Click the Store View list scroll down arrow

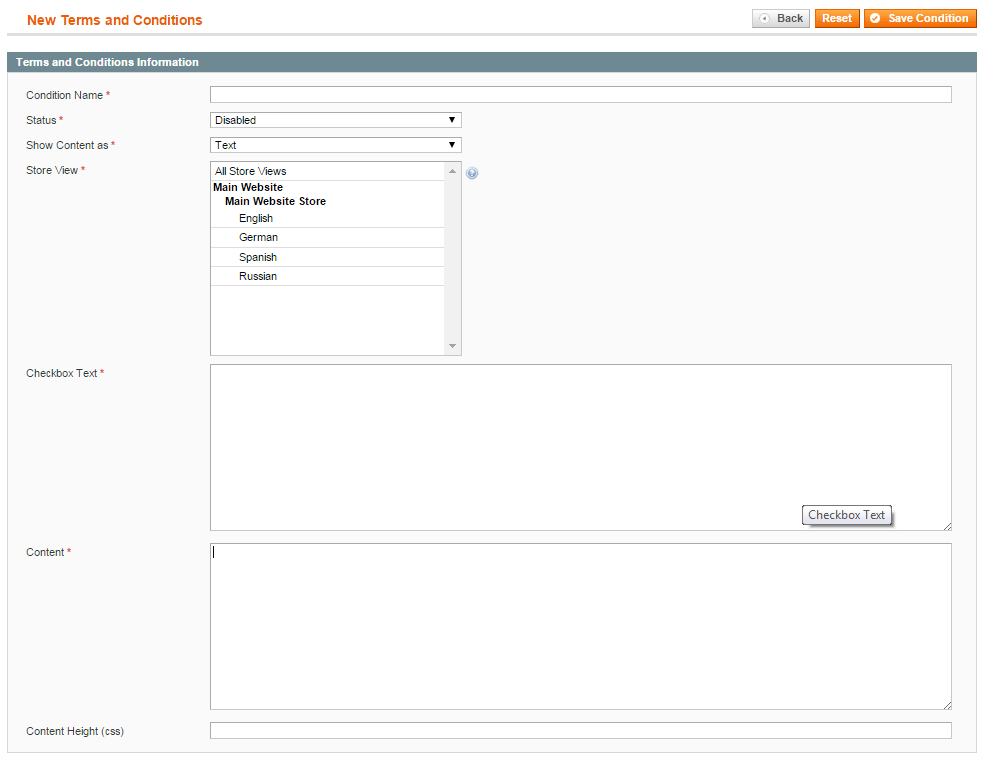(452, 346)
